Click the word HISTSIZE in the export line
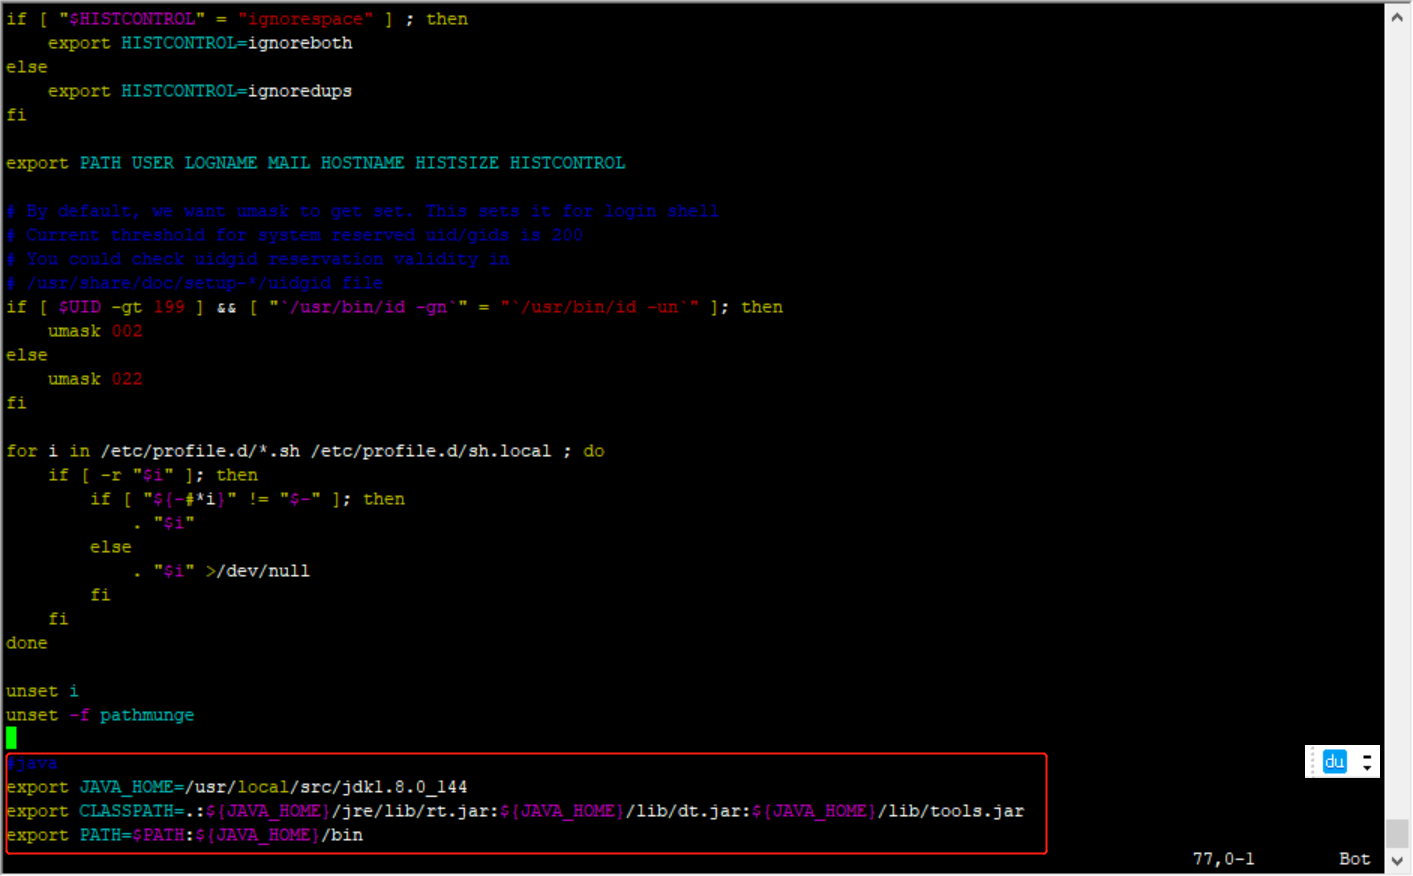This screenshot has height=876, width=1413. [x=457, y=163]
